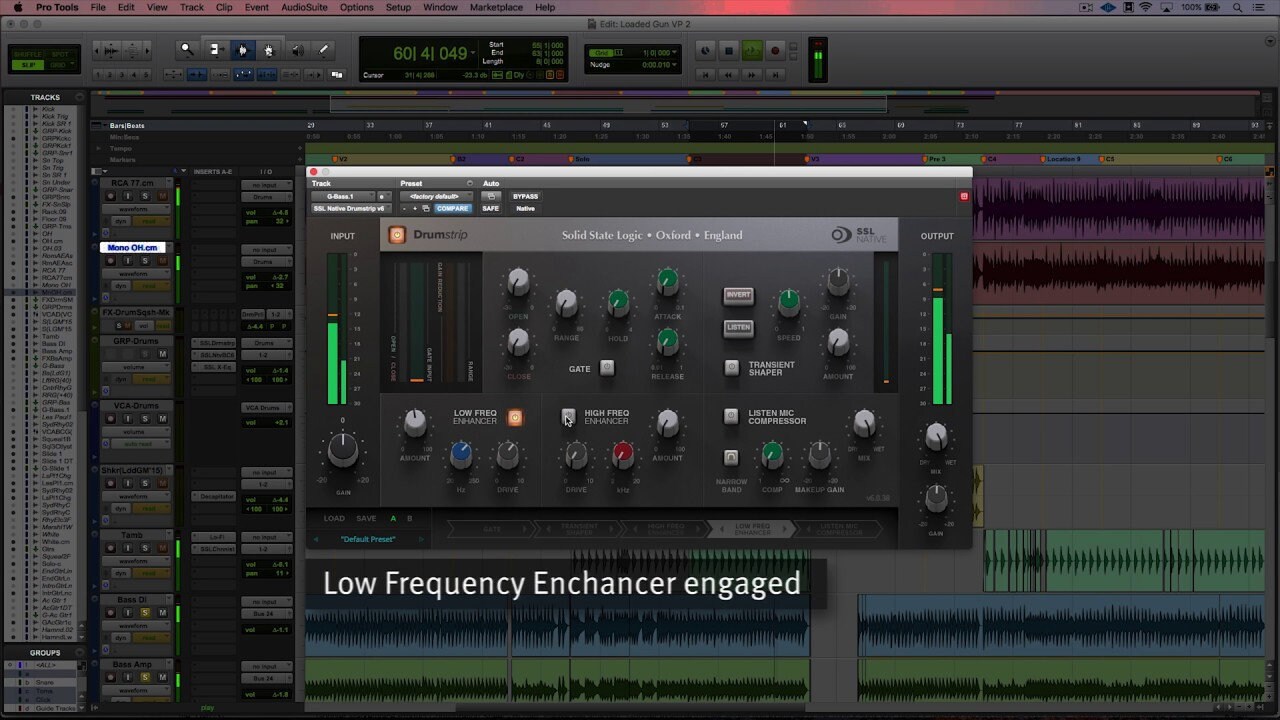Click the Invert button in Transient Shaper
This screenshot has height=720, width=1280.
pyautogui.click(x=738, y=296)
